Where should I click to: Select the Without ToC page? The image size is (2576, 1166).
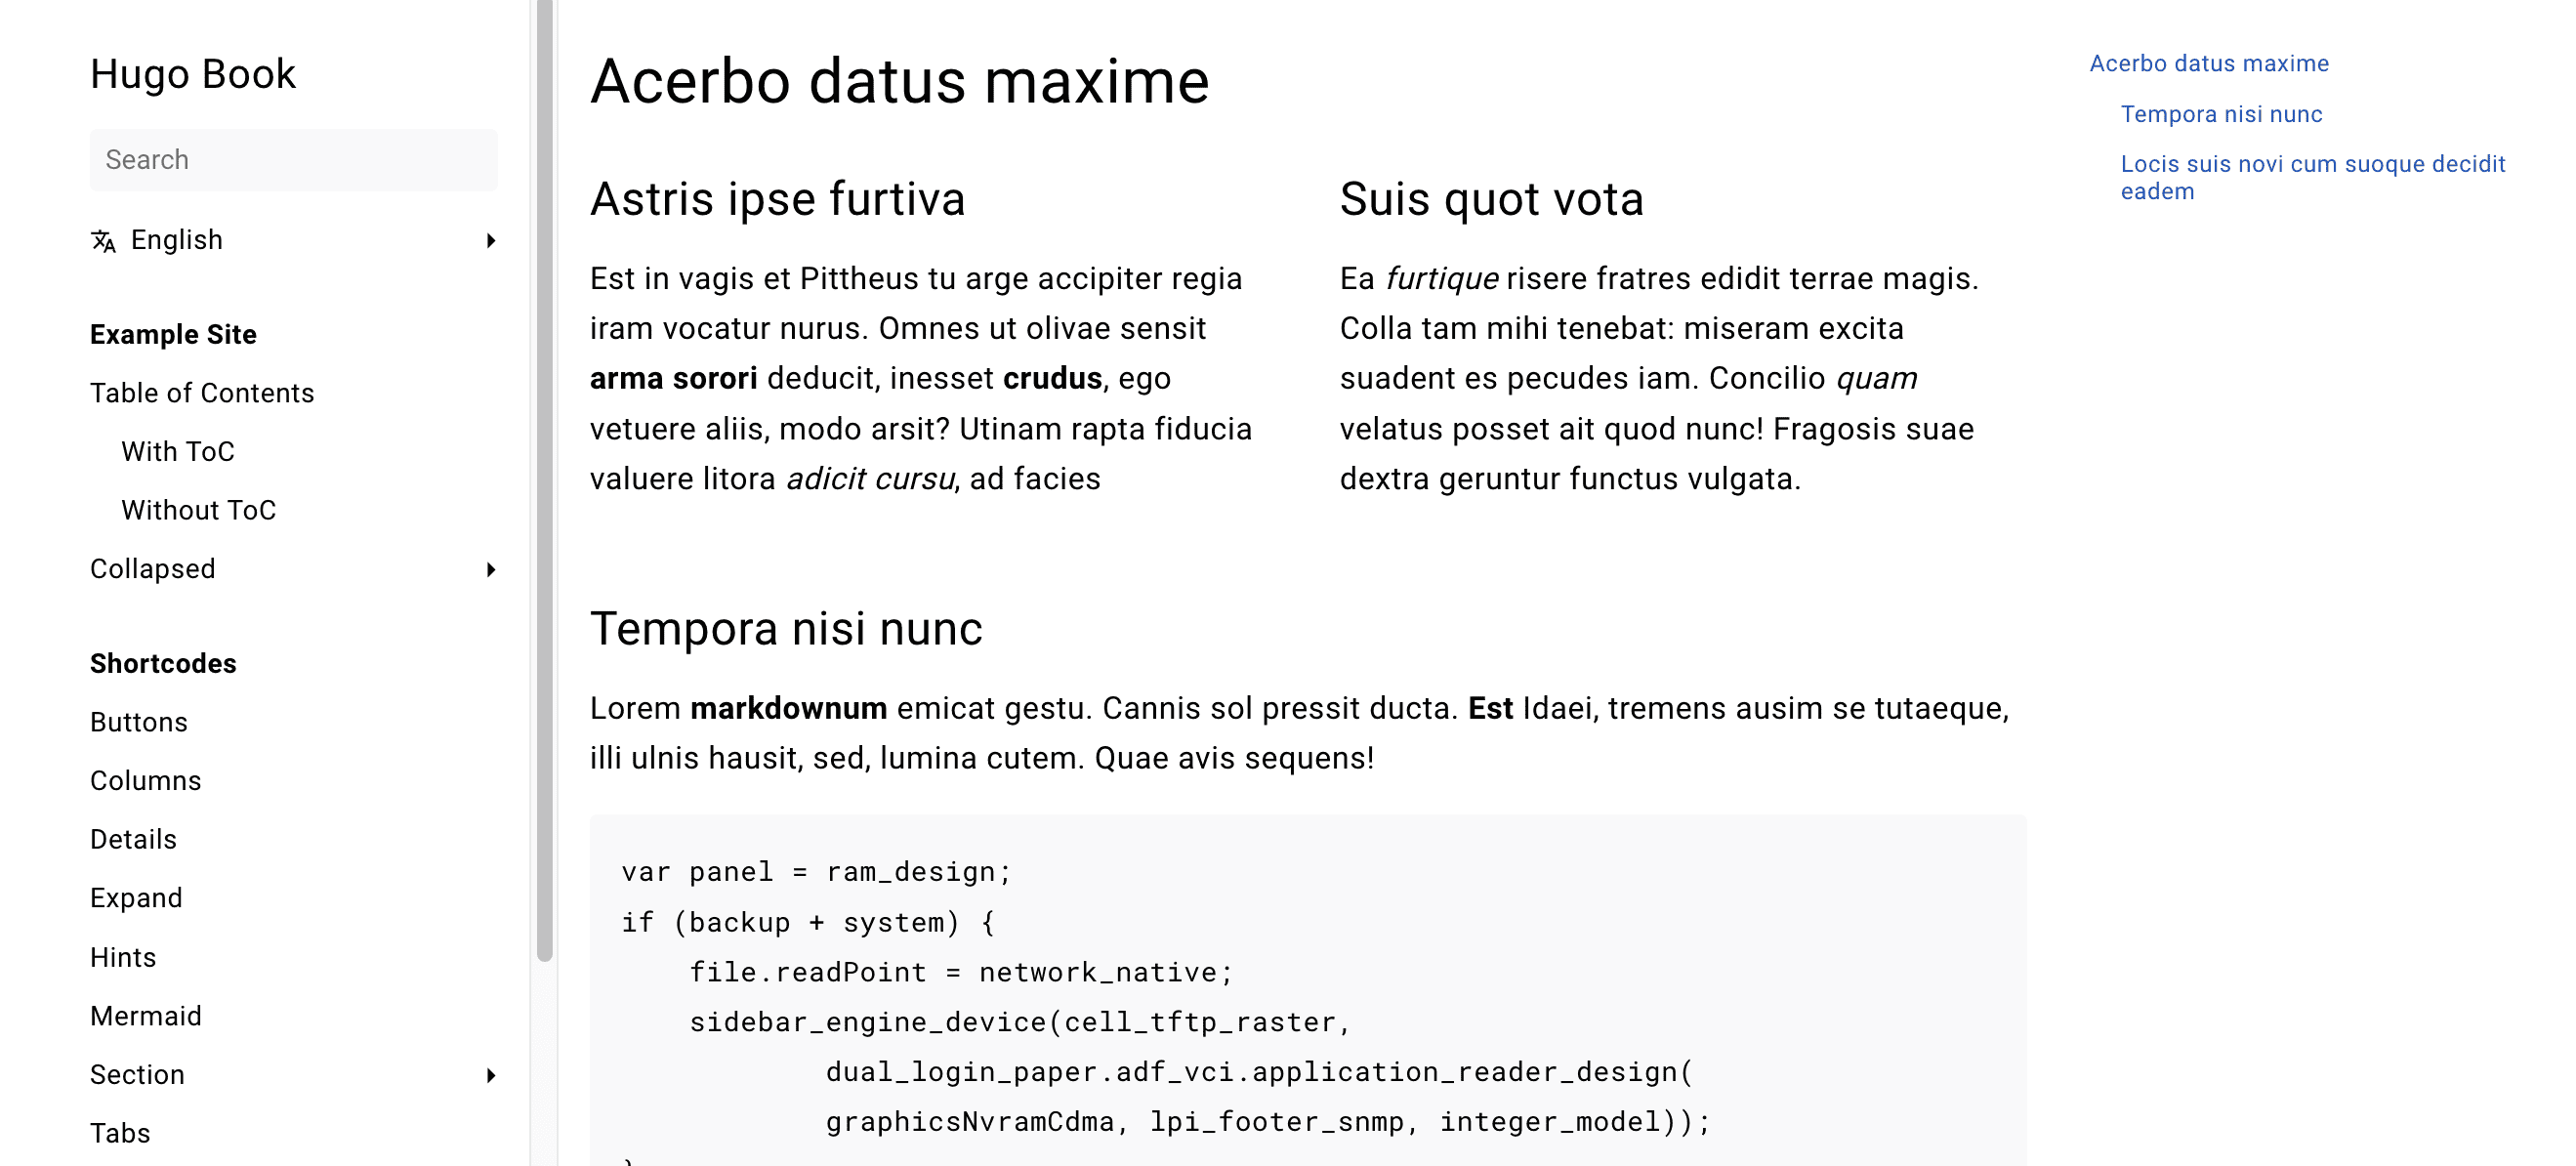tap(199, 511)
